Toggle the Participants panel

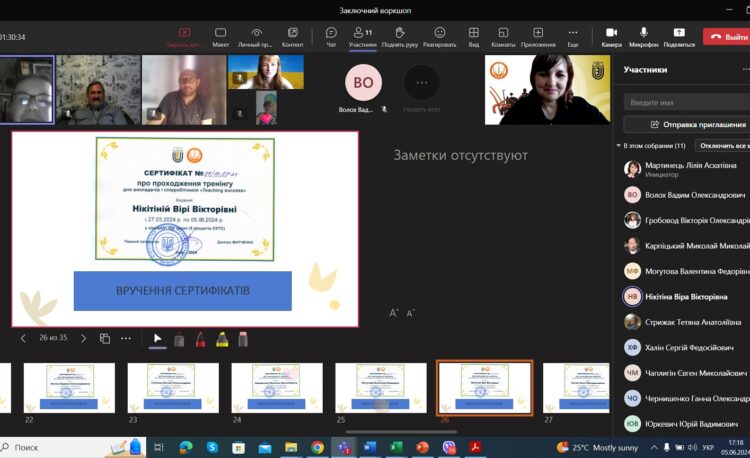(362, 36)
